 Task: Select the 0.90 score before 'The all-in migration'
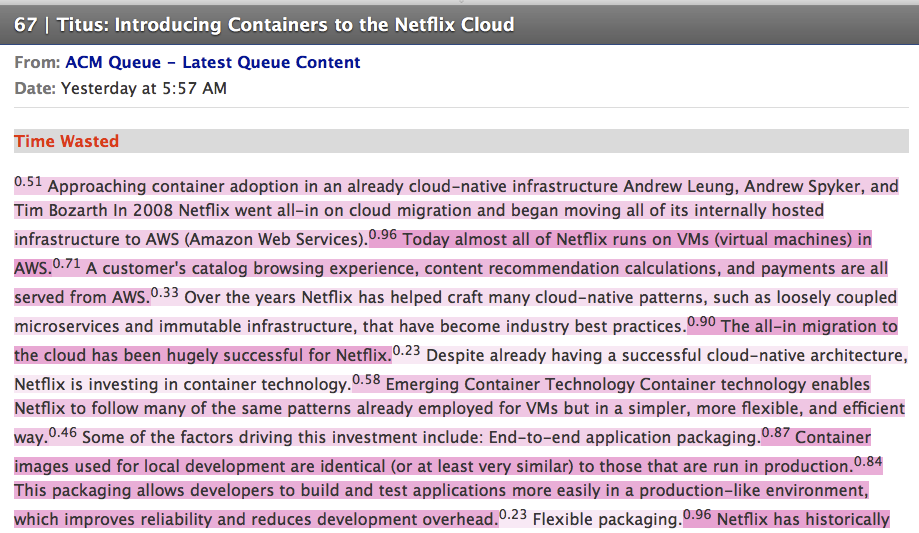pyautogui.click(x=701, y=321)
